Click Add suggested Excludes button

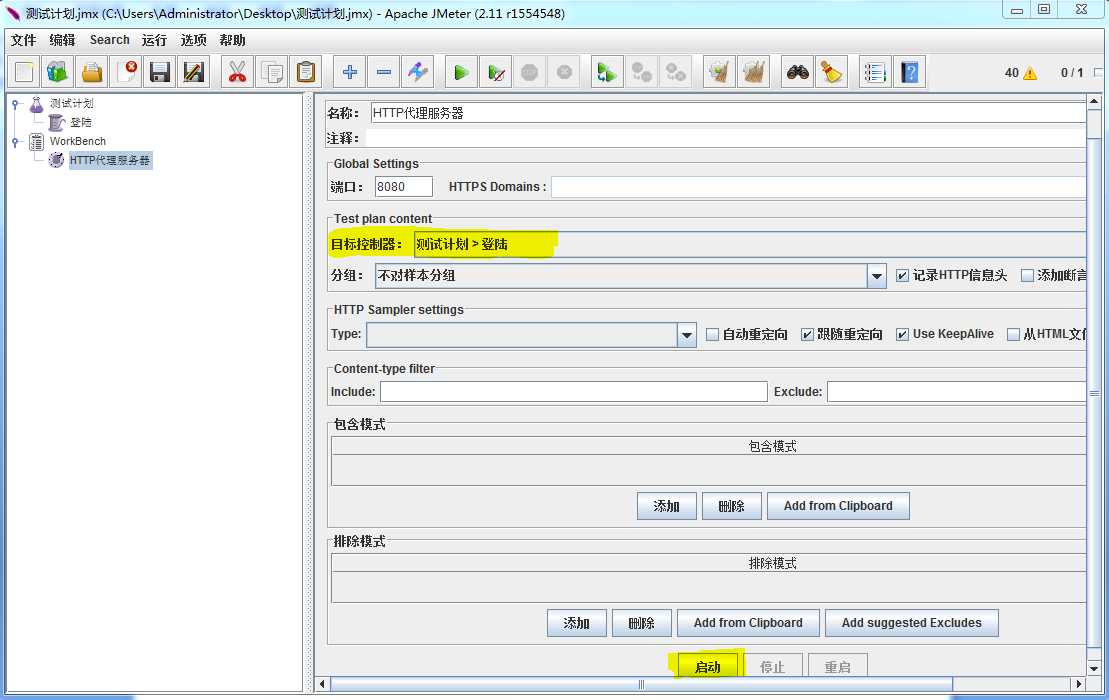pos(912,623)
